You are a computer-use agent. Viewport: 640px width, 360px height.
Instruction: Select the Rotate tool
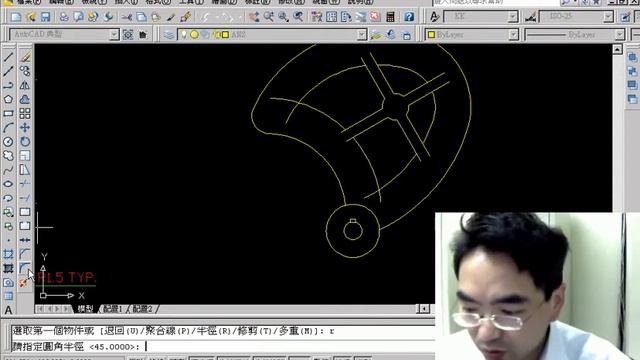(x=25, y=142)
